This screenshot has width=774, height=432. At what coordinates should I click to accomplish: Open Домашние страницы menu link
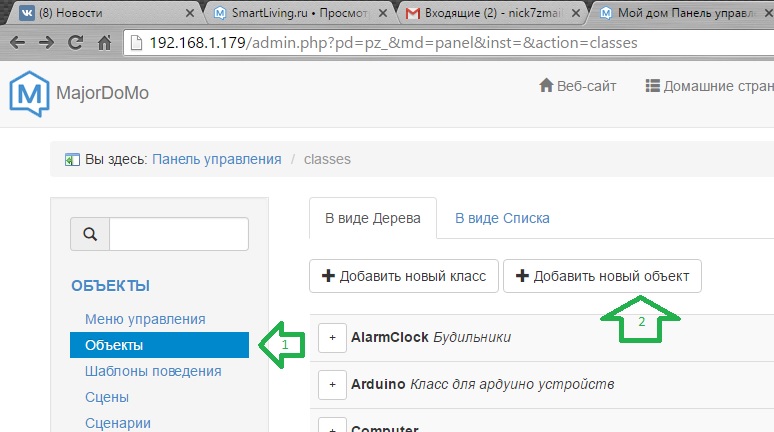710,86
